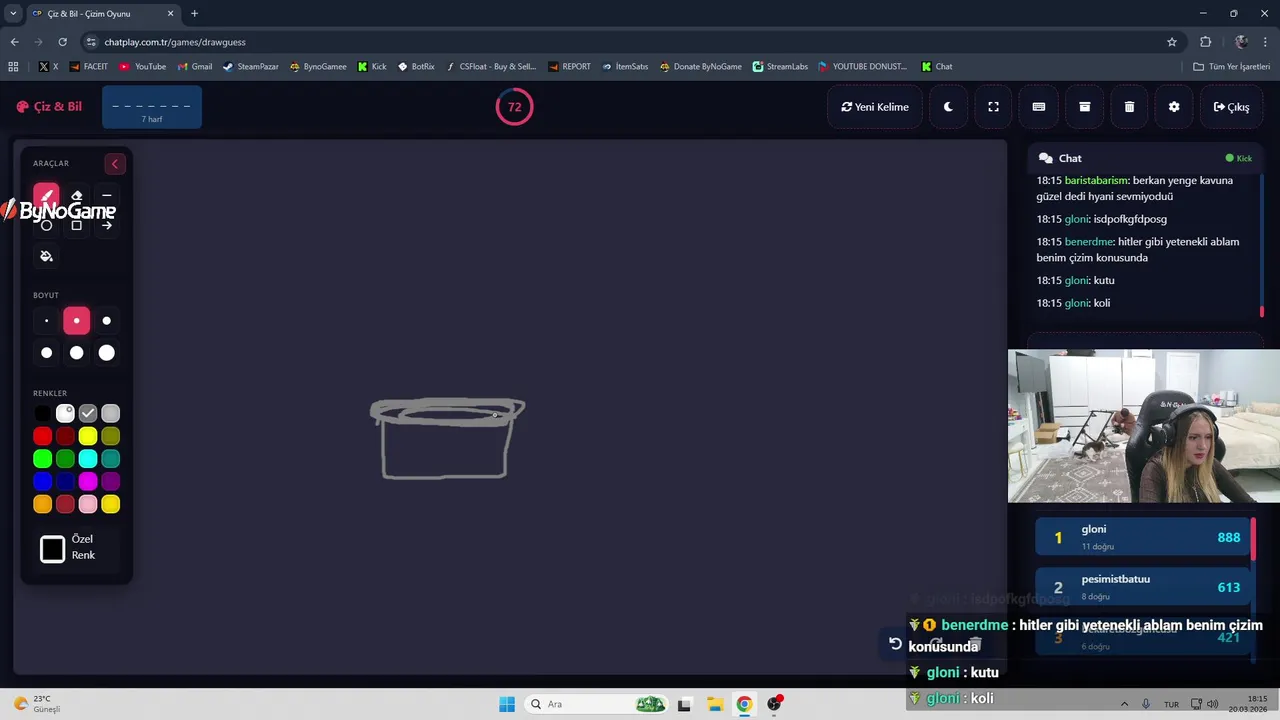The width and height of the screenshot is (1280, 720).
Task: Click the Yeni Kelime button
Action: (x=875, y=107)
